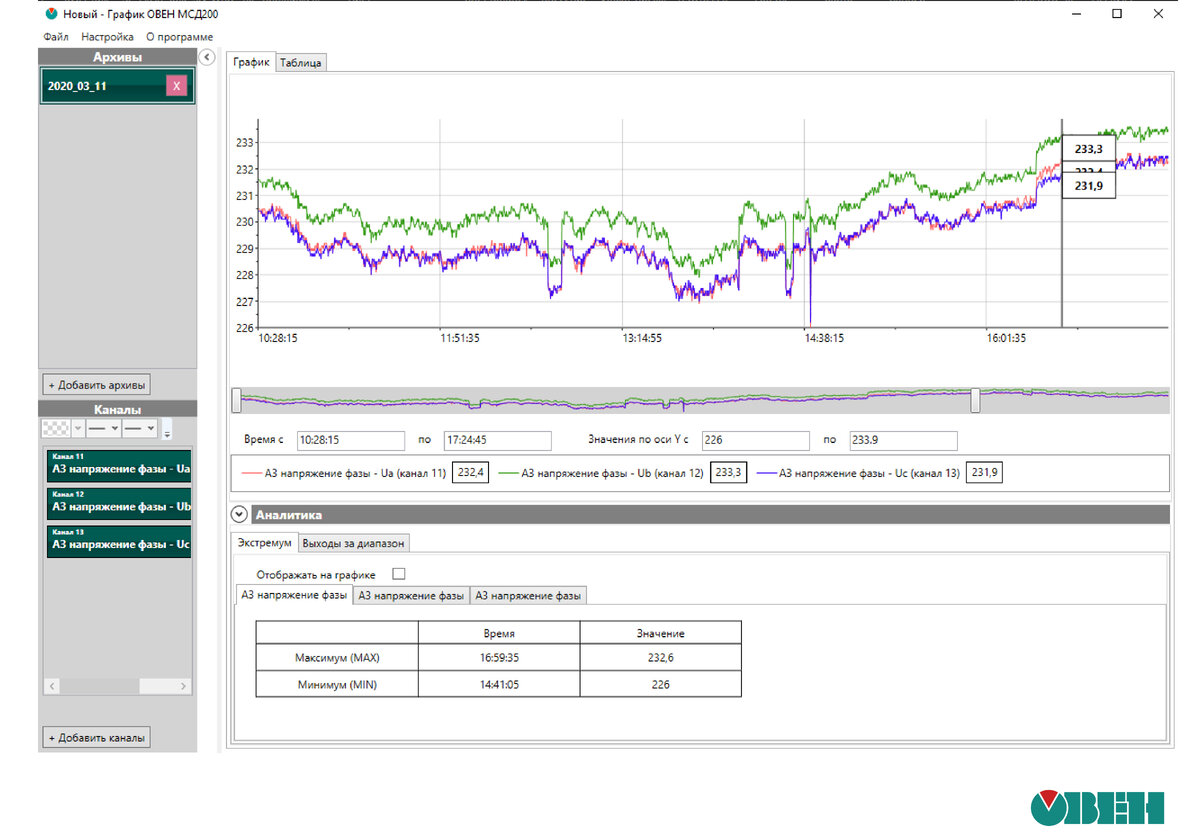Click the time end field showing 17:24:45
The width and height of the screenshot is (1200, 840).
[497, 440]
